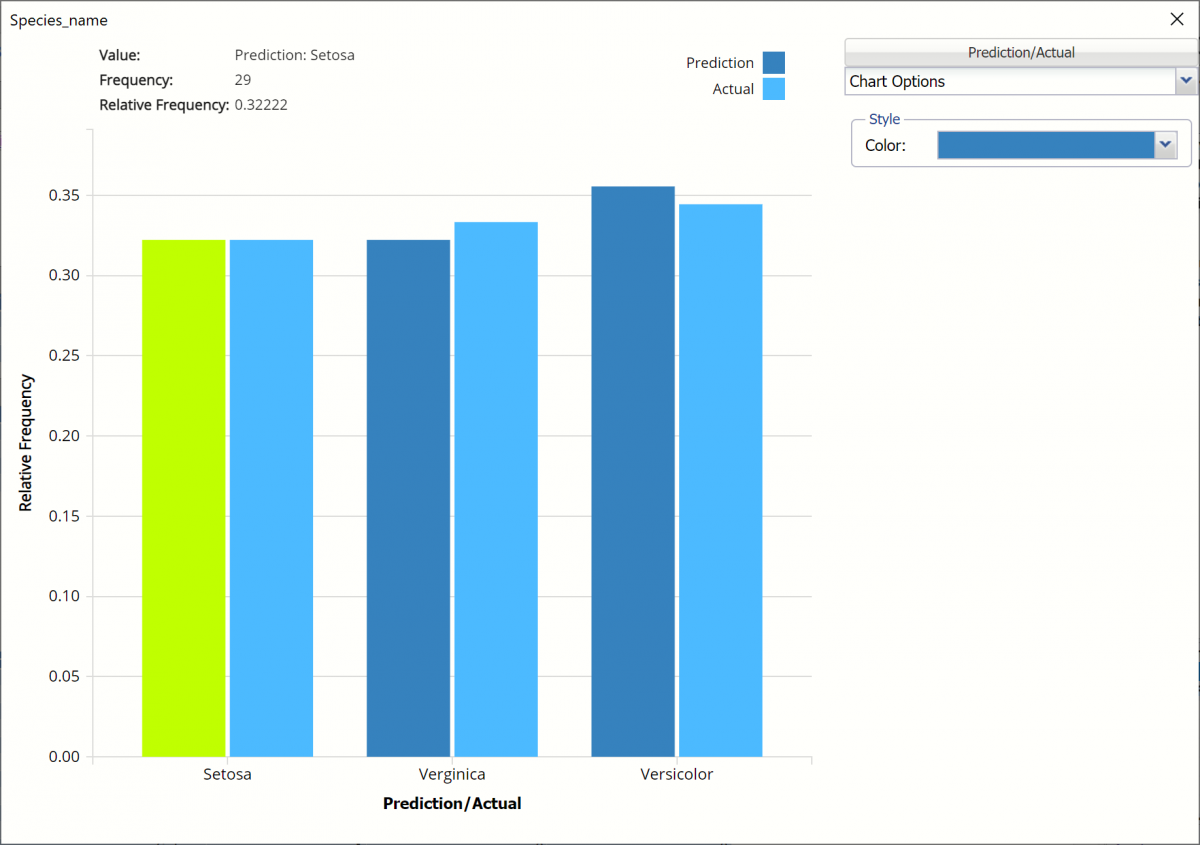This screenshot has width=1200, height=845.
Task: Expand the Color dropdown arrow in Style
Action: (x=1164, y=145)
